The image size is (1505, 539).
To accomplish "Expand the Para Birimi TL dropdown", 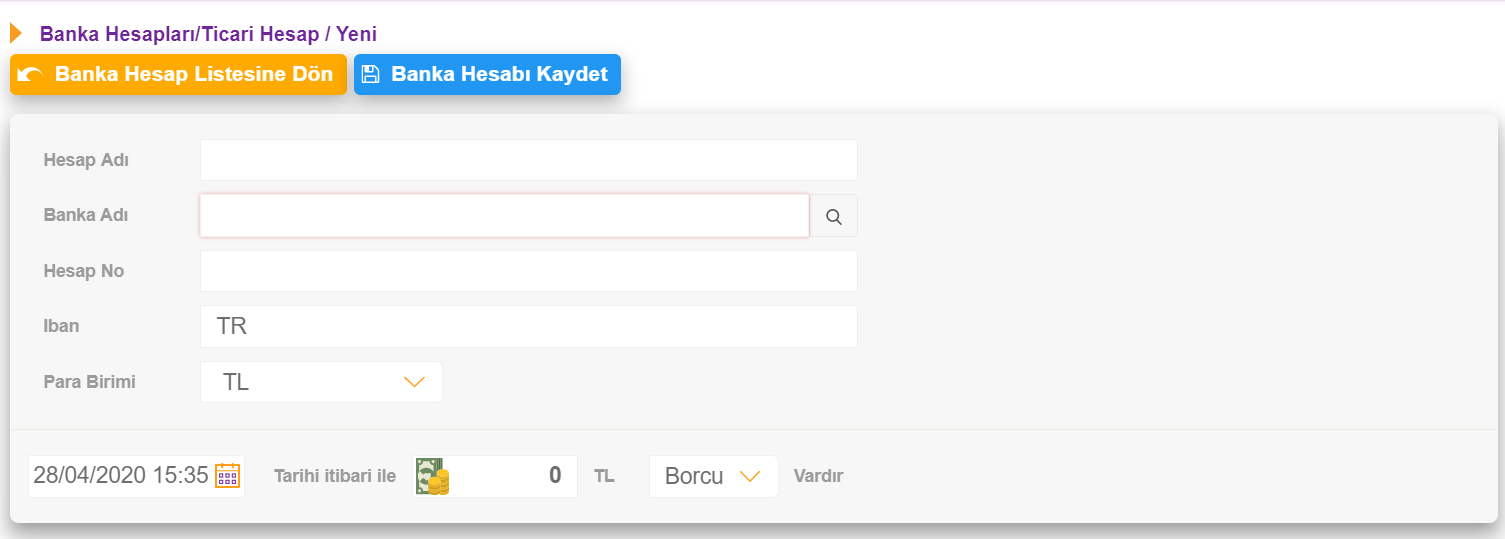I will [321, 382].
